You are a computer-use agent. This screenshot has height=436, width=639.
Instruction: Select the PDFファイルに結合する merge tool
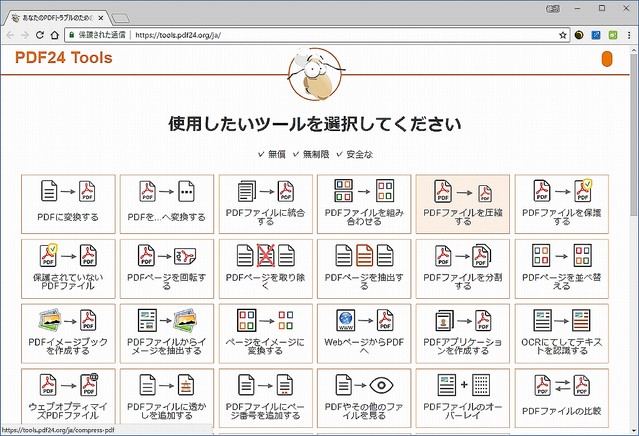(x=264, y=204)
